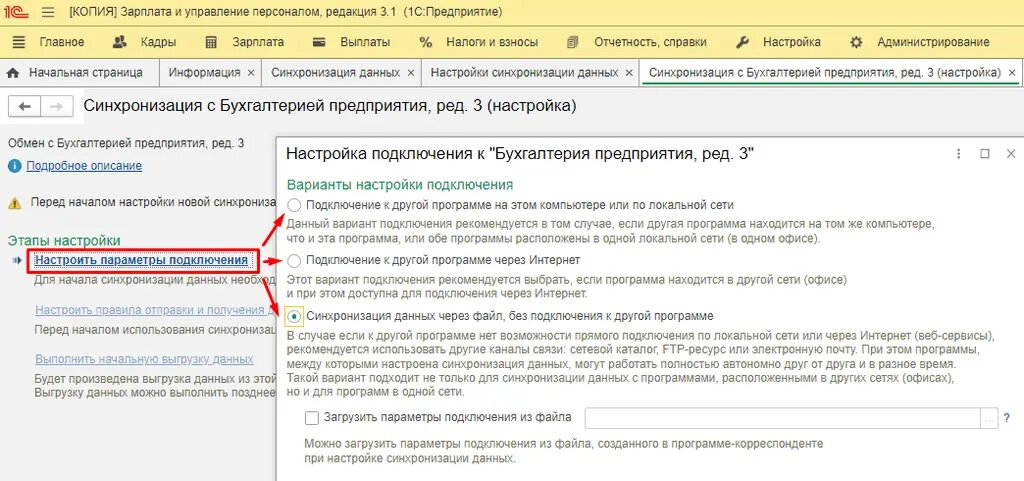Switch to the Синхронизация данных tab
This screenshot has height=481, width=1024.
(336, 73)
